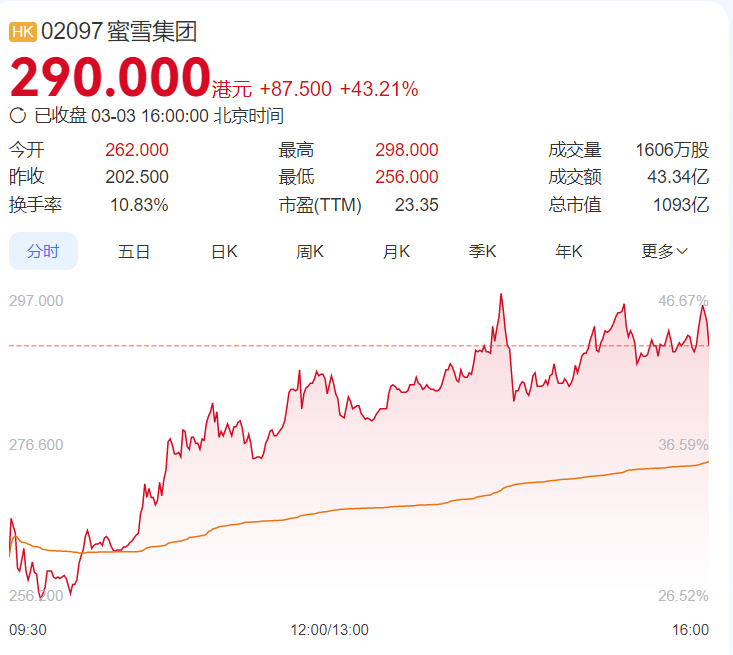Select the 分时 intraday chart tab
Viewport: 733px width, 655px height.
[x=43, y=252]
